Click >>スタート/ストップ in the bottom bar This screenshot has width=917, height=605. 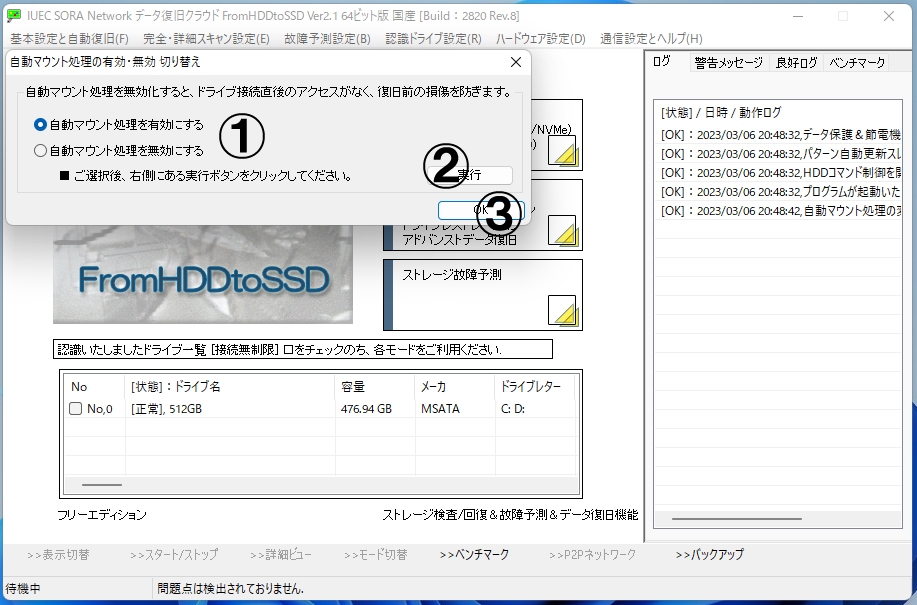tap(174, 555)
